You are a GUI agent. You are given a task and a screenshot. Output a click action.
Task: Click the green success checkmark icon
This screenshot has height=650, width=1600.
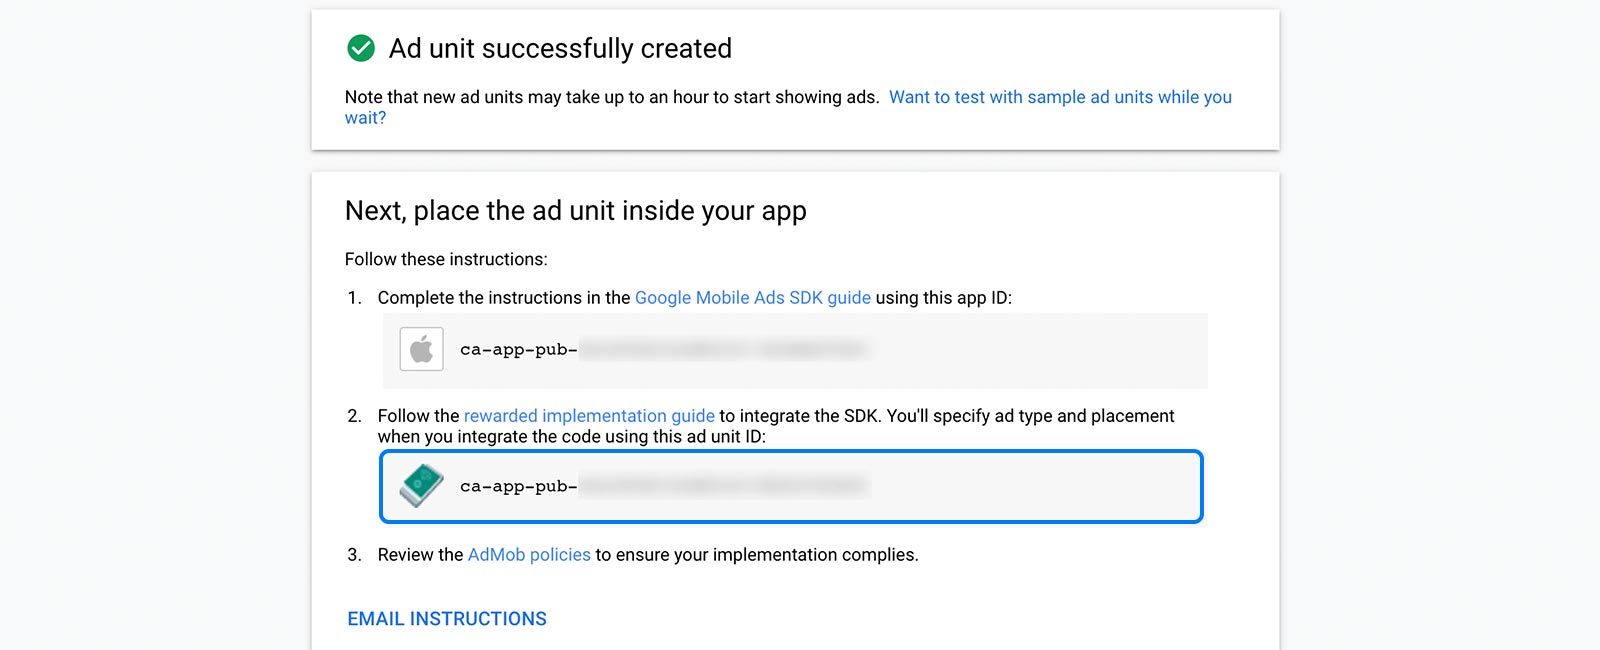pos(360,48)
